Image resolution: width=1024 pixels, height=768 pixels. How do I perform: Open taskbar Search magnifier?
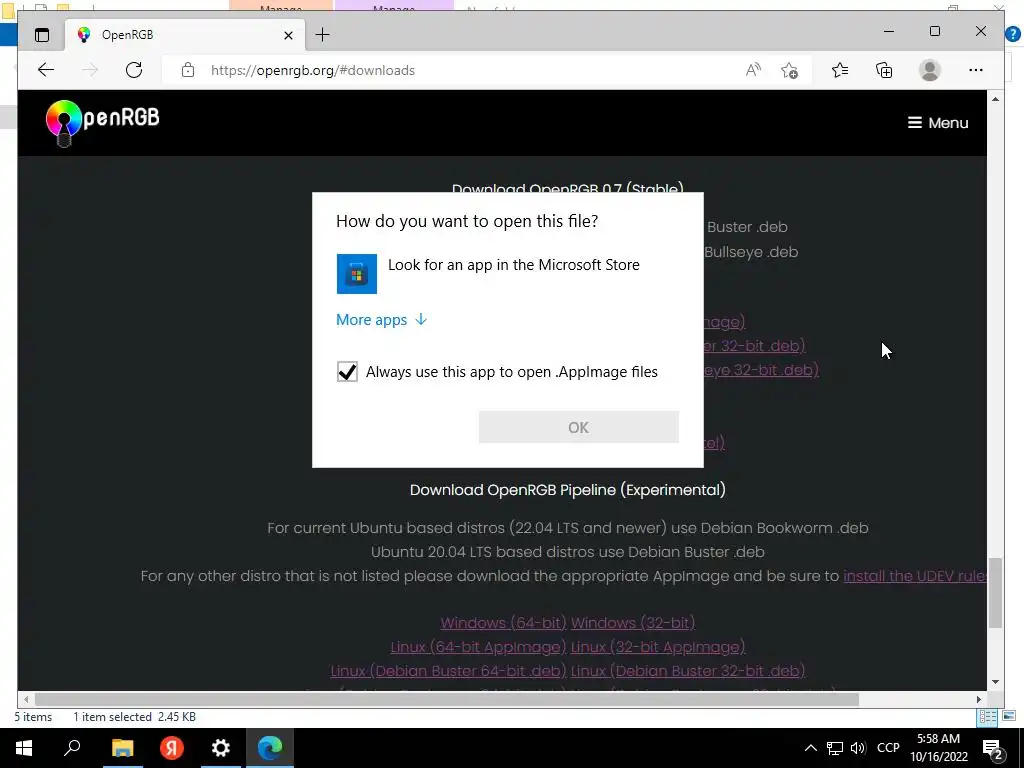(x=72, y=748)
